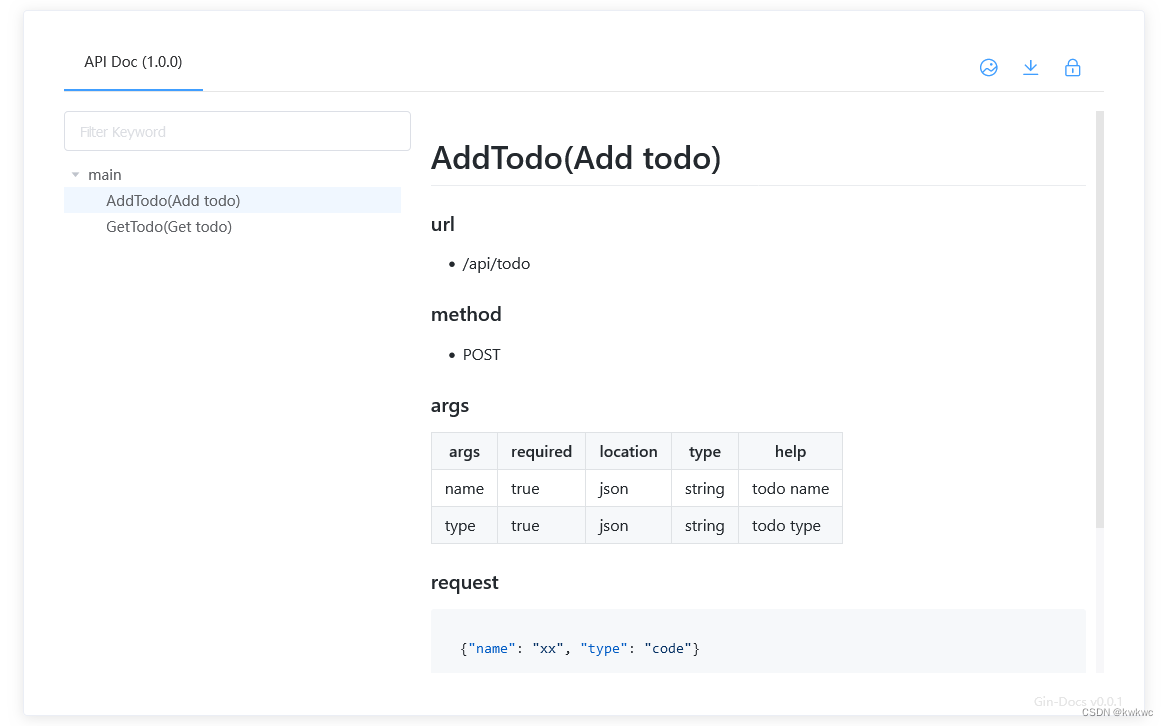Select the API Doc (1.0.0) tab
Screen dimensions: 1168x726
133,62
